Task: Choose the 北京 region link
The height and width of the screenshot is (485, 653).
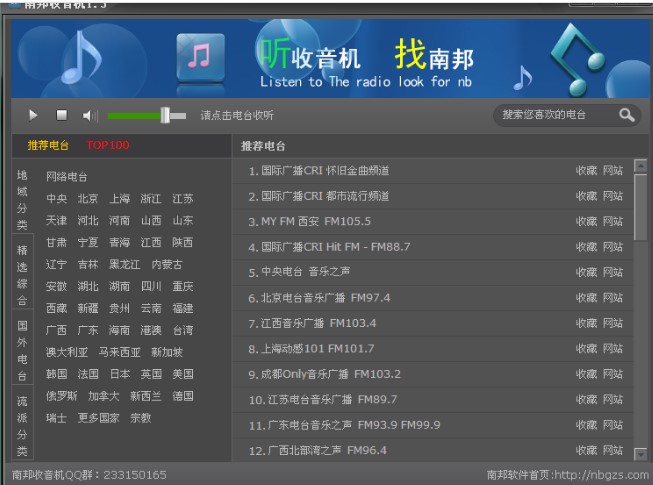Action: tap(88, 199)
